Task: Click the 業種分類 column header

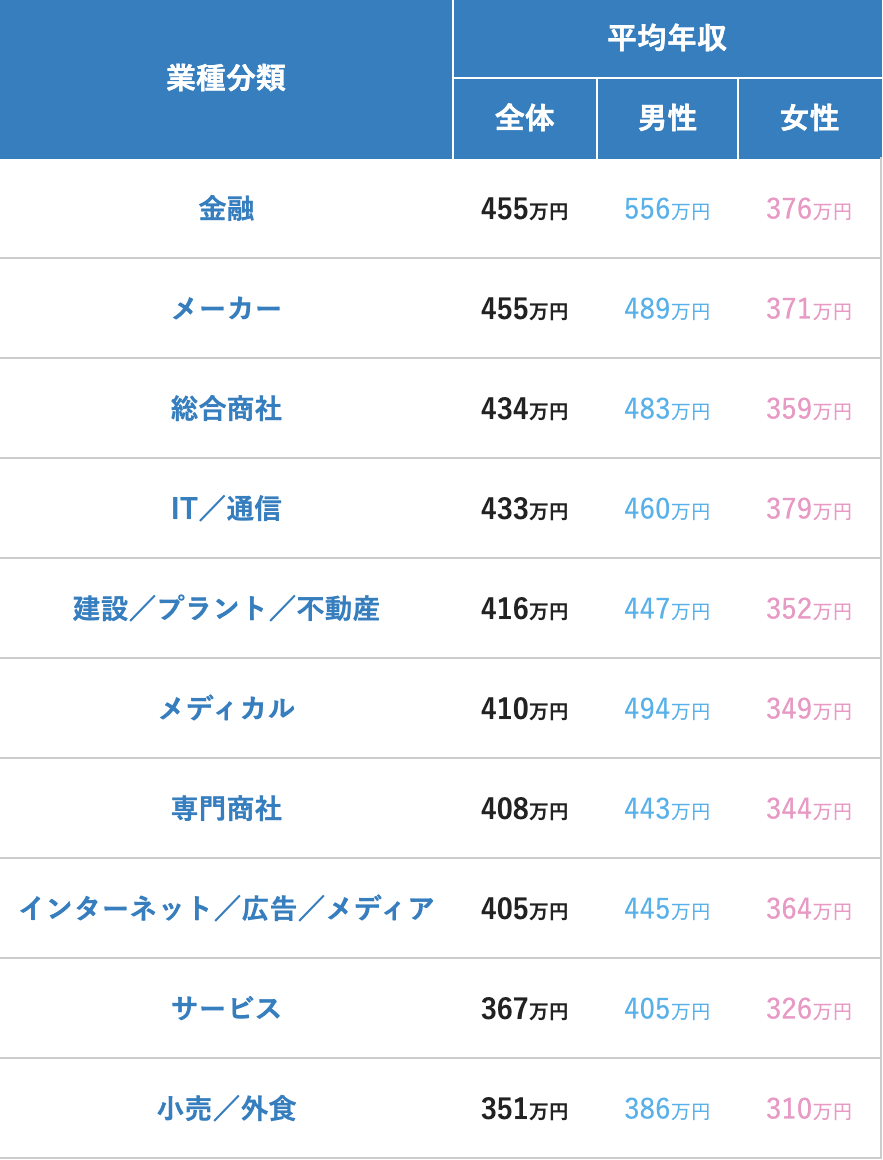Action: point(226,78)
